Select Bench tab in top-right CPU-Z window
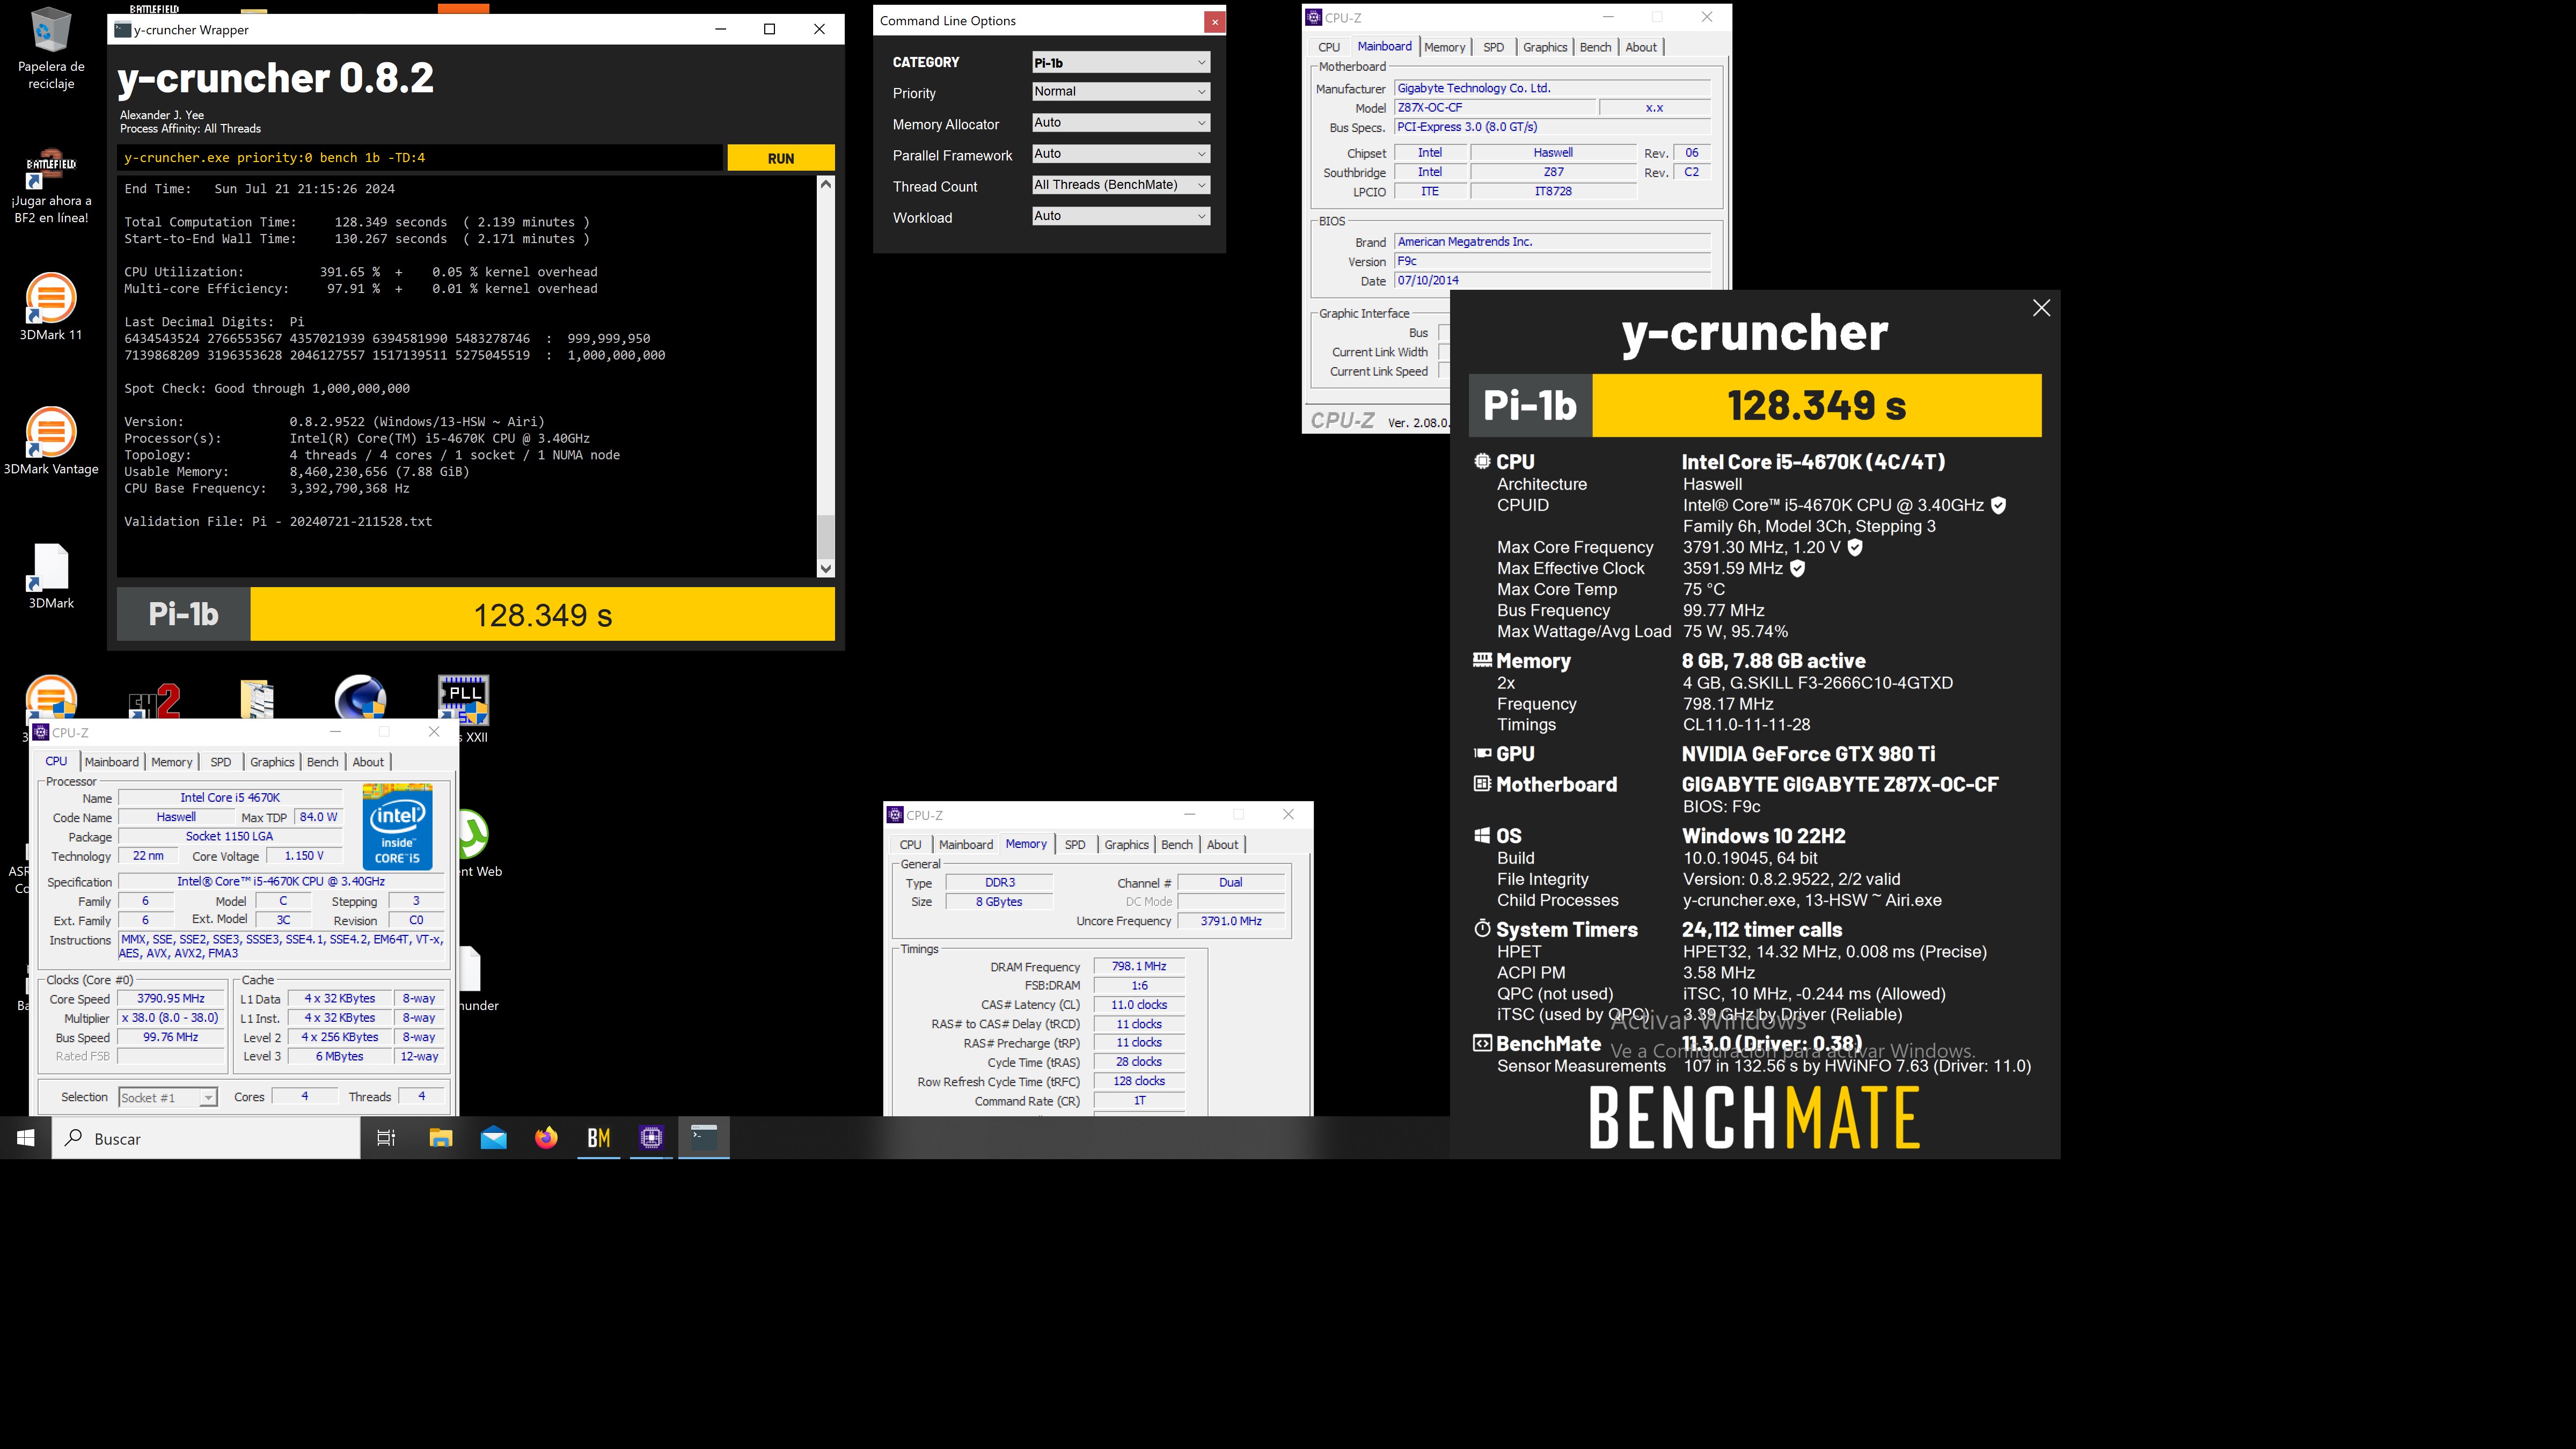 click(x=1595, y=47)
